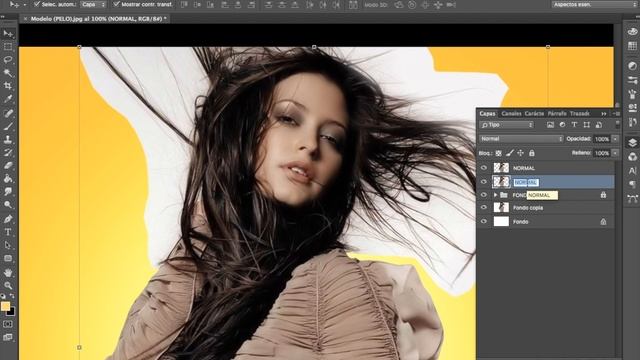Select the Clone Stamp tool

click(x=8, y=140)
